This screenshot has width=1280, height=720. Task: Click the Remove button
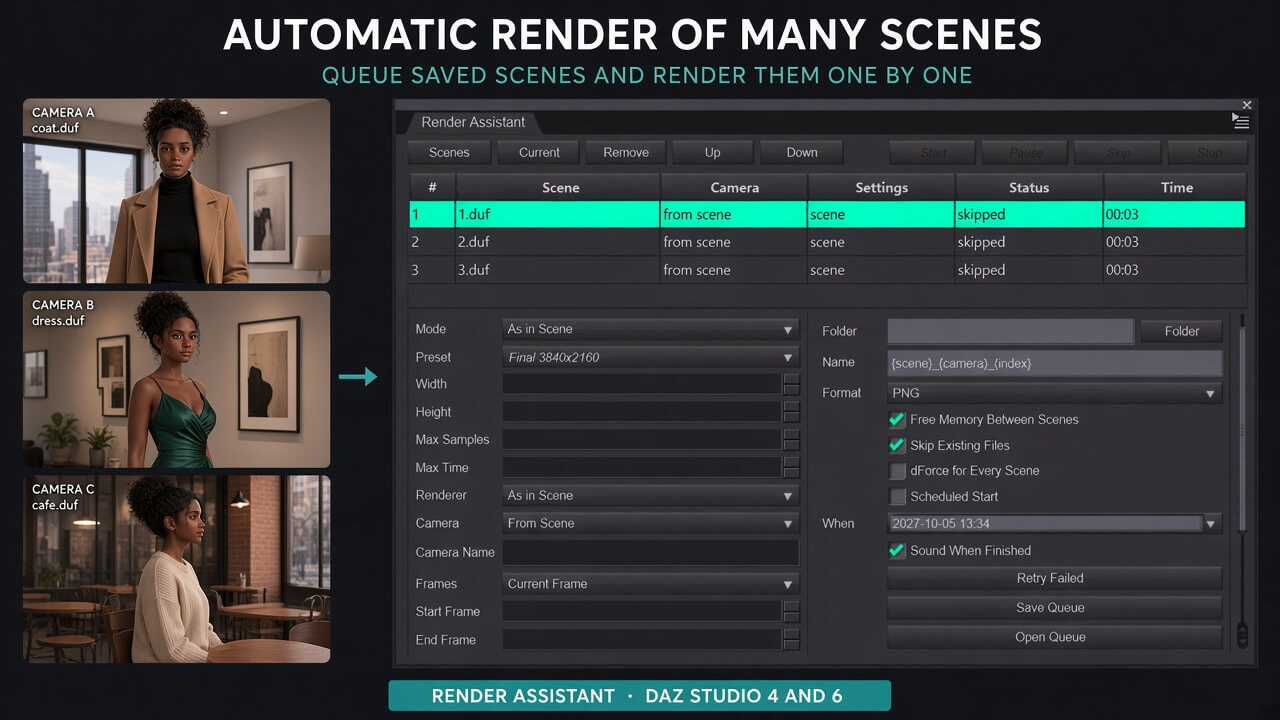point(626,152)
